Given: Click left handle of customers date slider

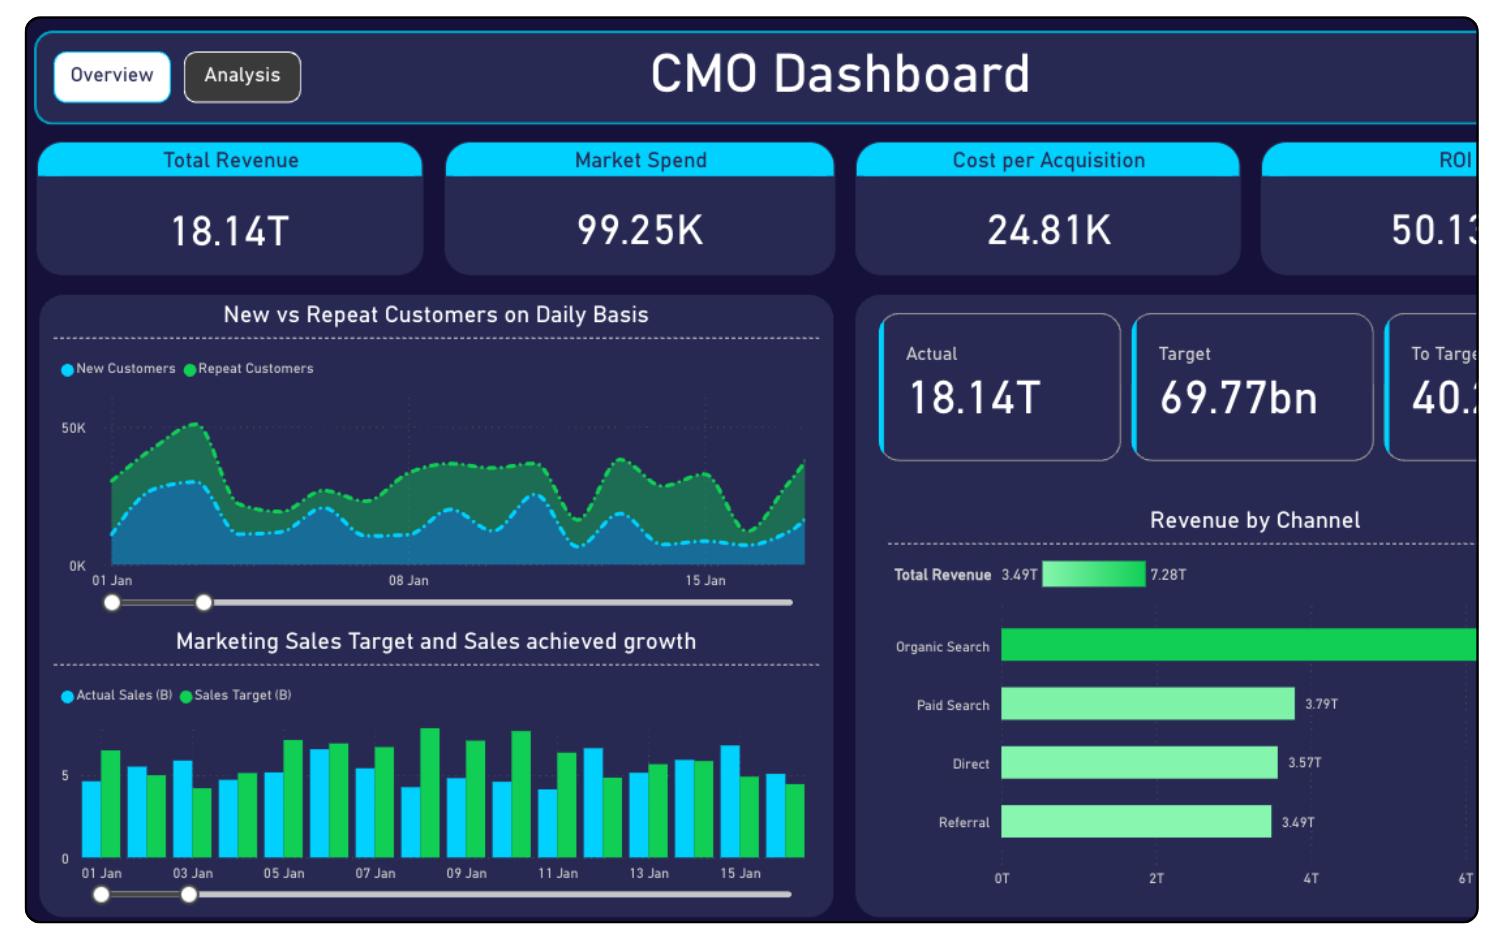Looking at the screenshot, I should [x=112, y=602].
